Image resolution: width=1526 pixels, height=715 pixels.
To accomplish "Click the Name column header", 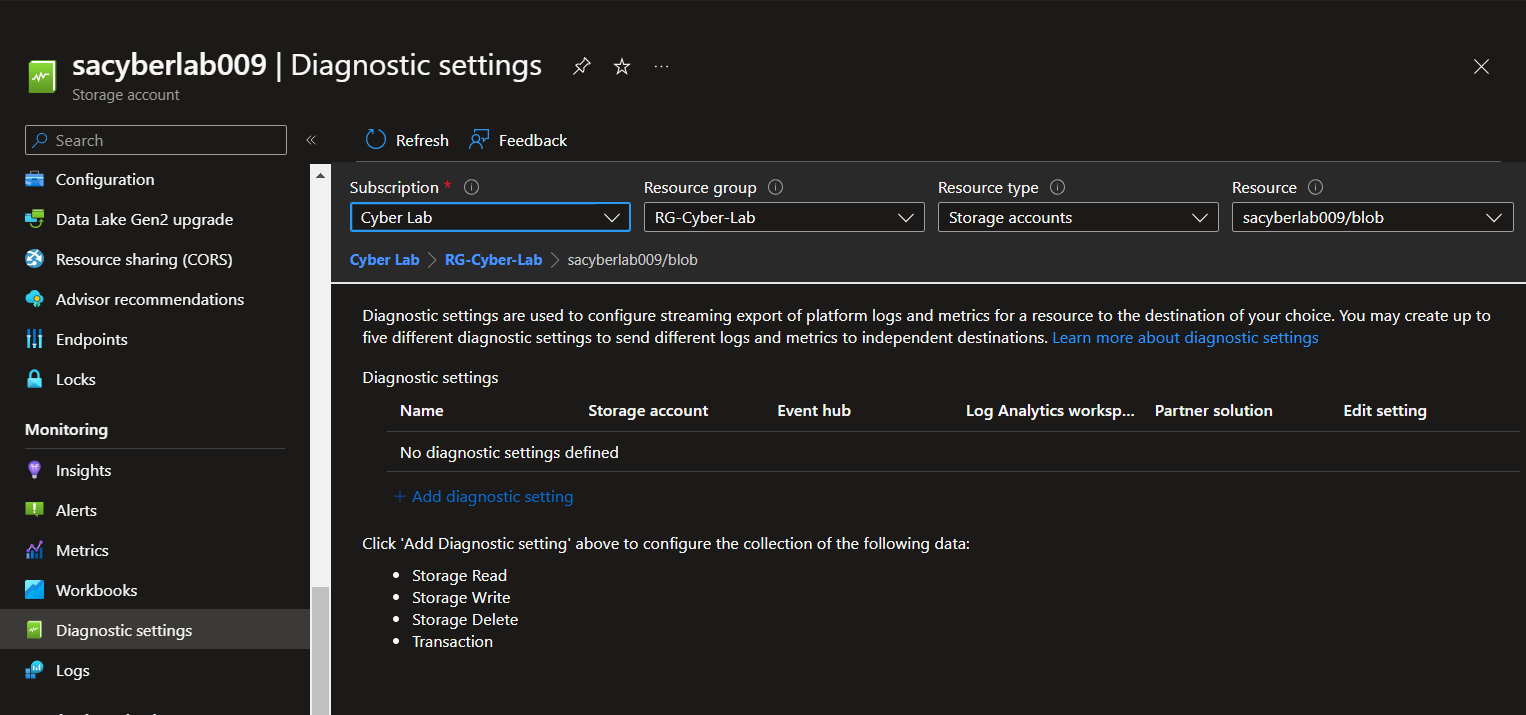I will (422, 411).
